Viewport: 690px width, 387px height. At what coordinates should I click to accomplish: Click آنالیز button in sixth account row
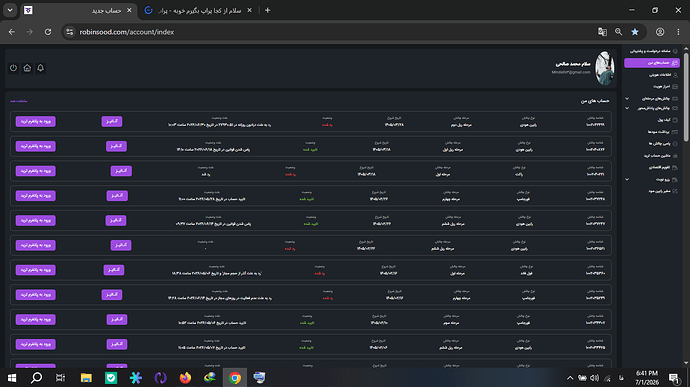point(121,245)
